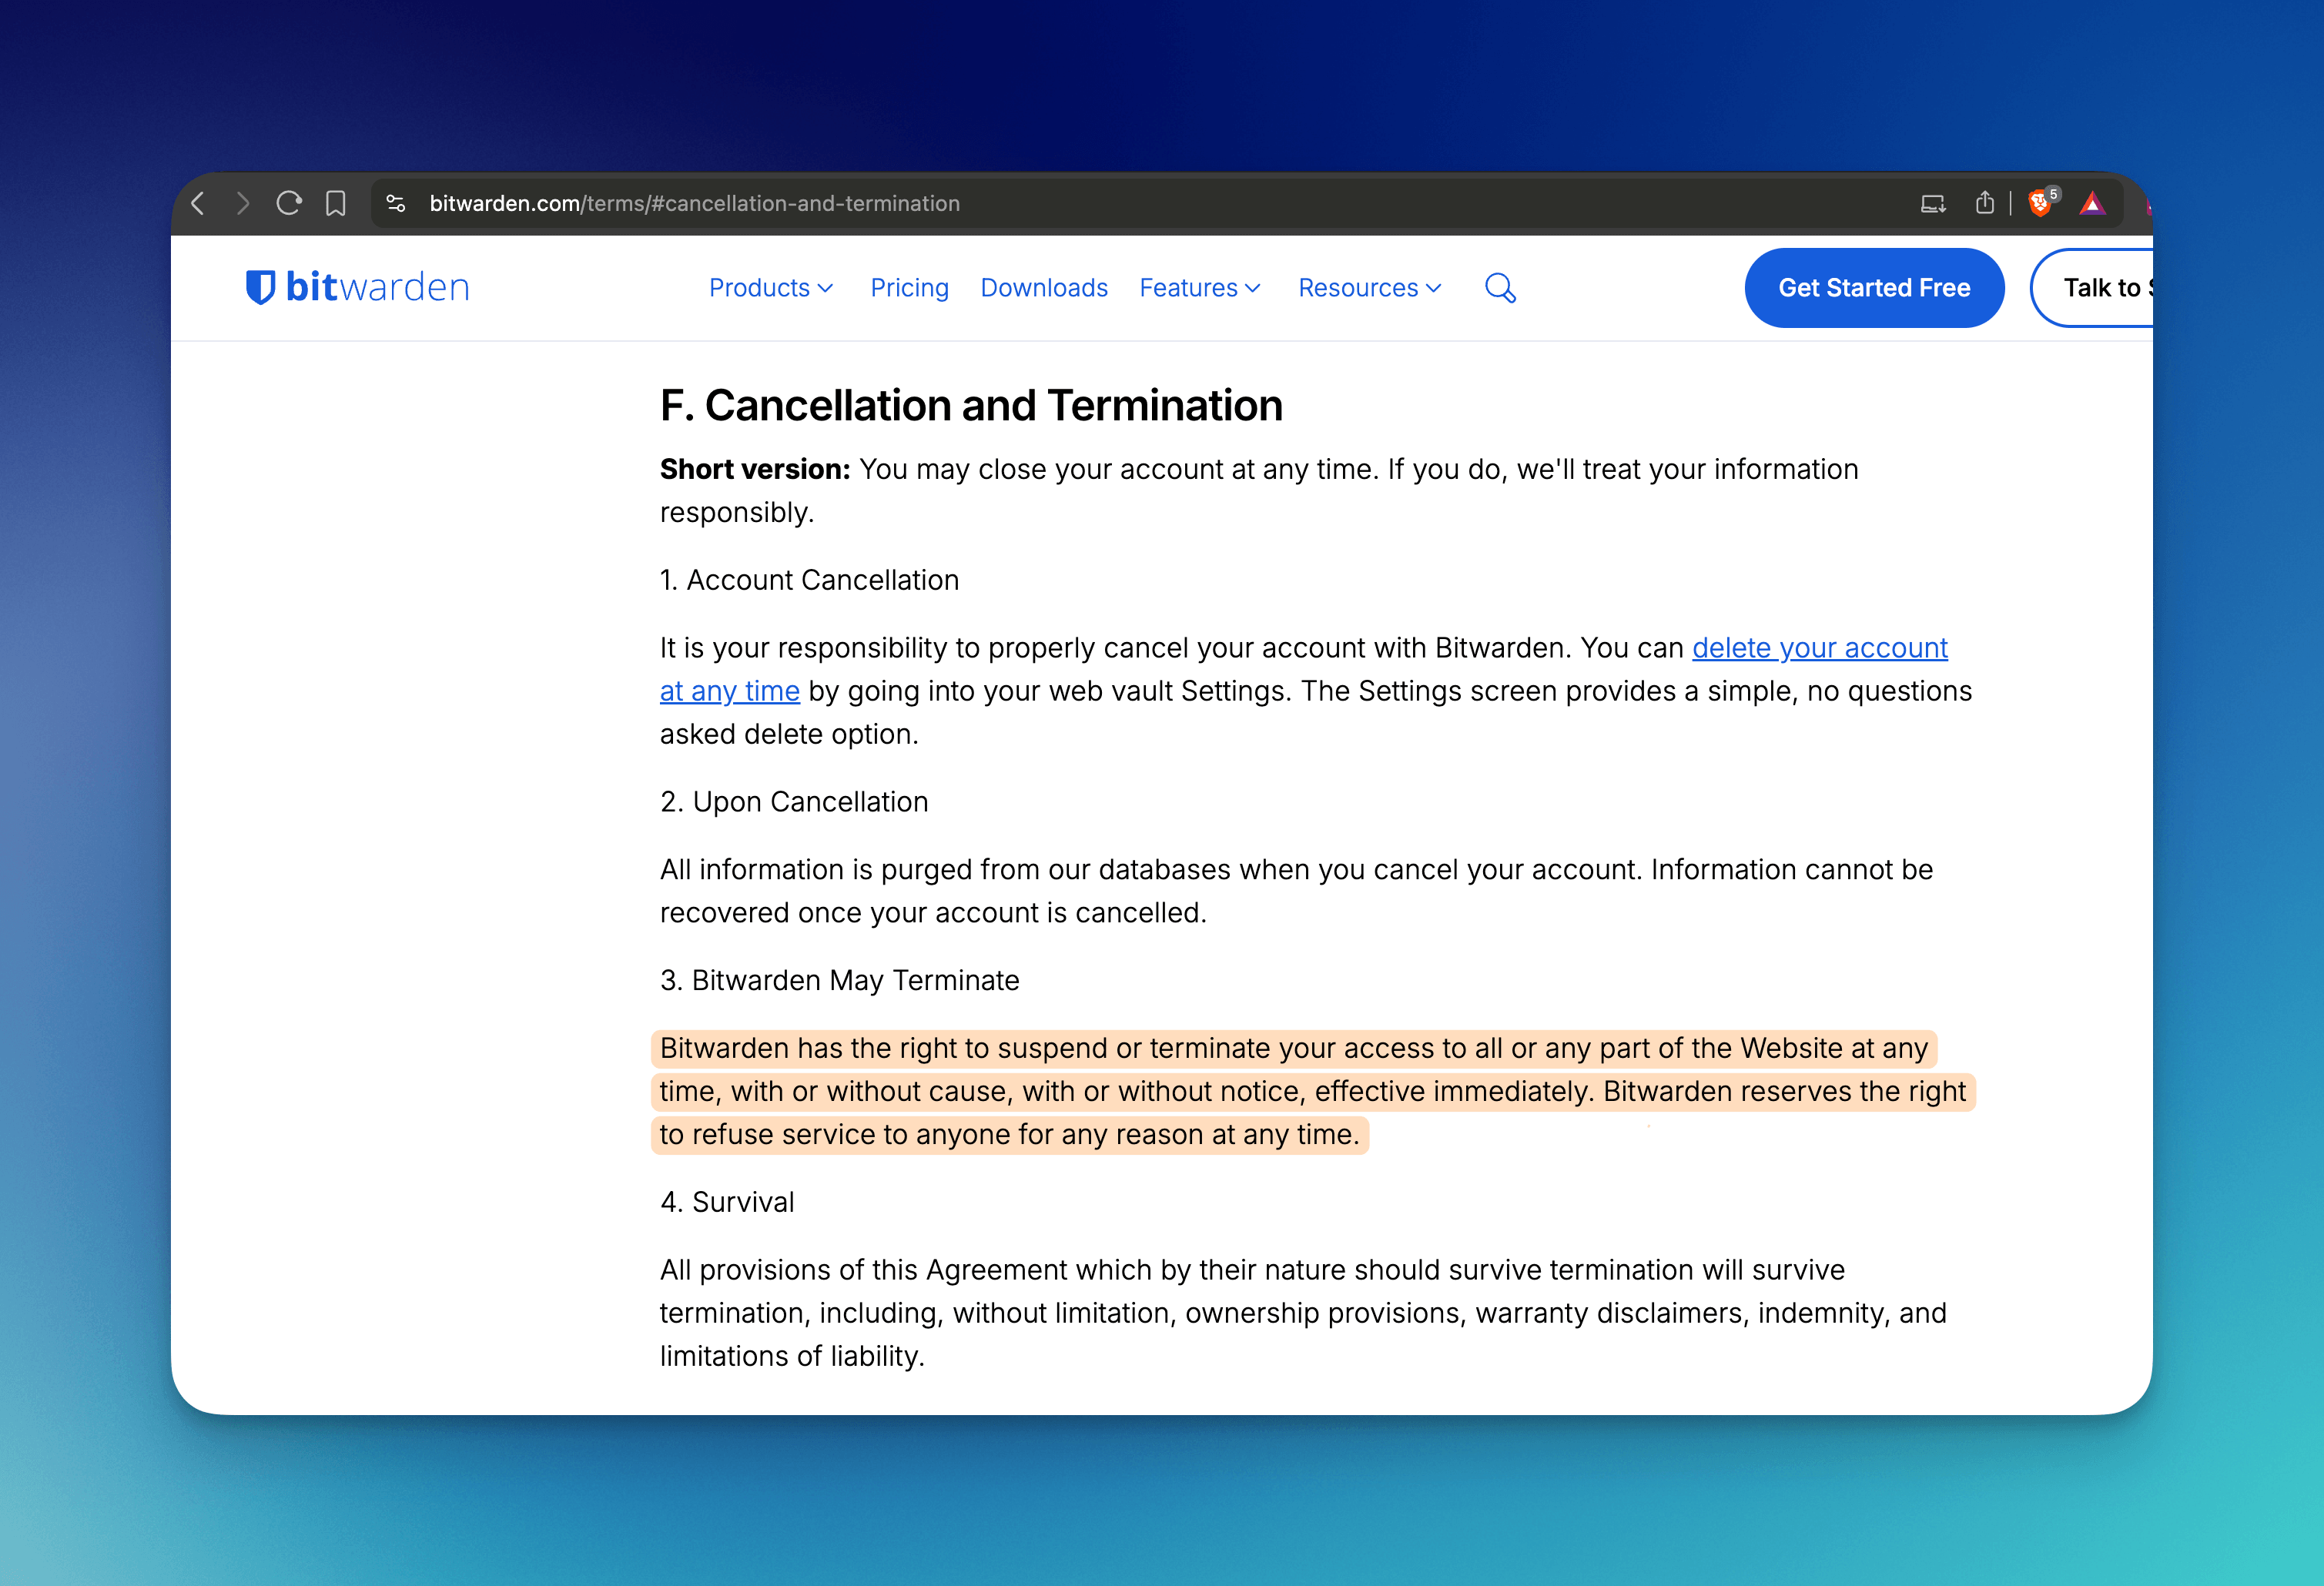Share this page via share icon
The width and height of the screenshot is (2324, 1586).
click(x=1985, y=203)
